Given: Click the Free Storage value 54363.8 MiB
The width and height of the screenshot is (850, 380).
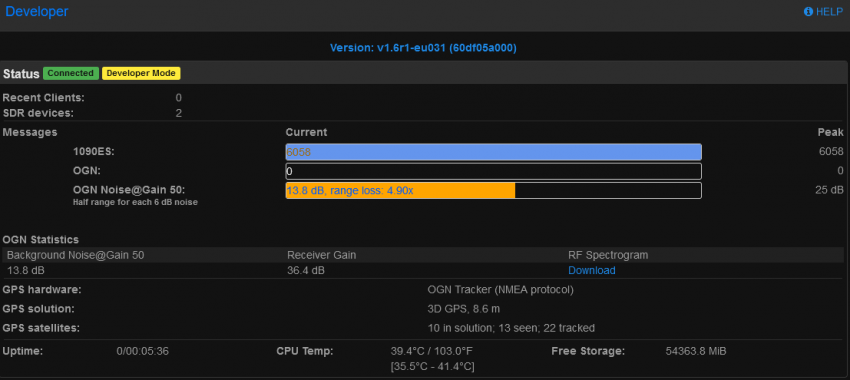Looking at the screenshot, I should (x=696, y=351).
